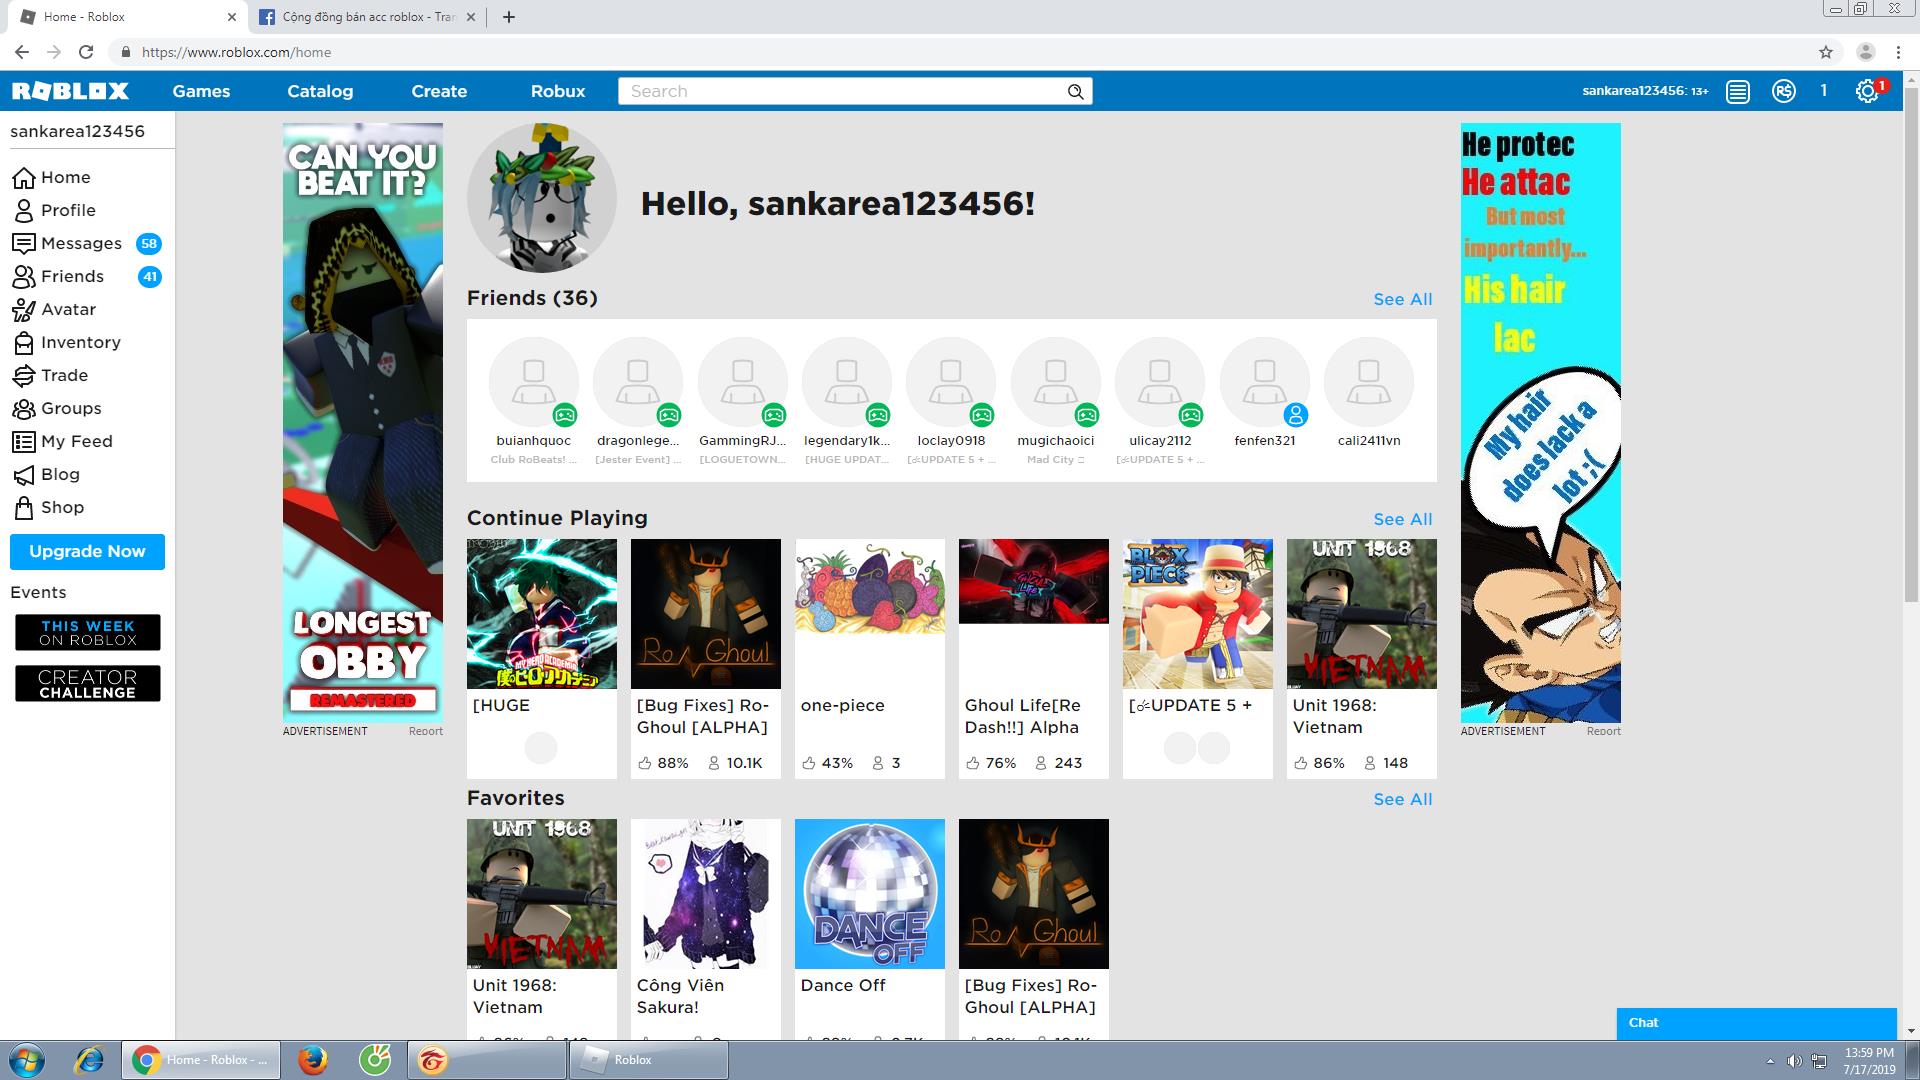Open the Windows Start menu

(27, 1060)
